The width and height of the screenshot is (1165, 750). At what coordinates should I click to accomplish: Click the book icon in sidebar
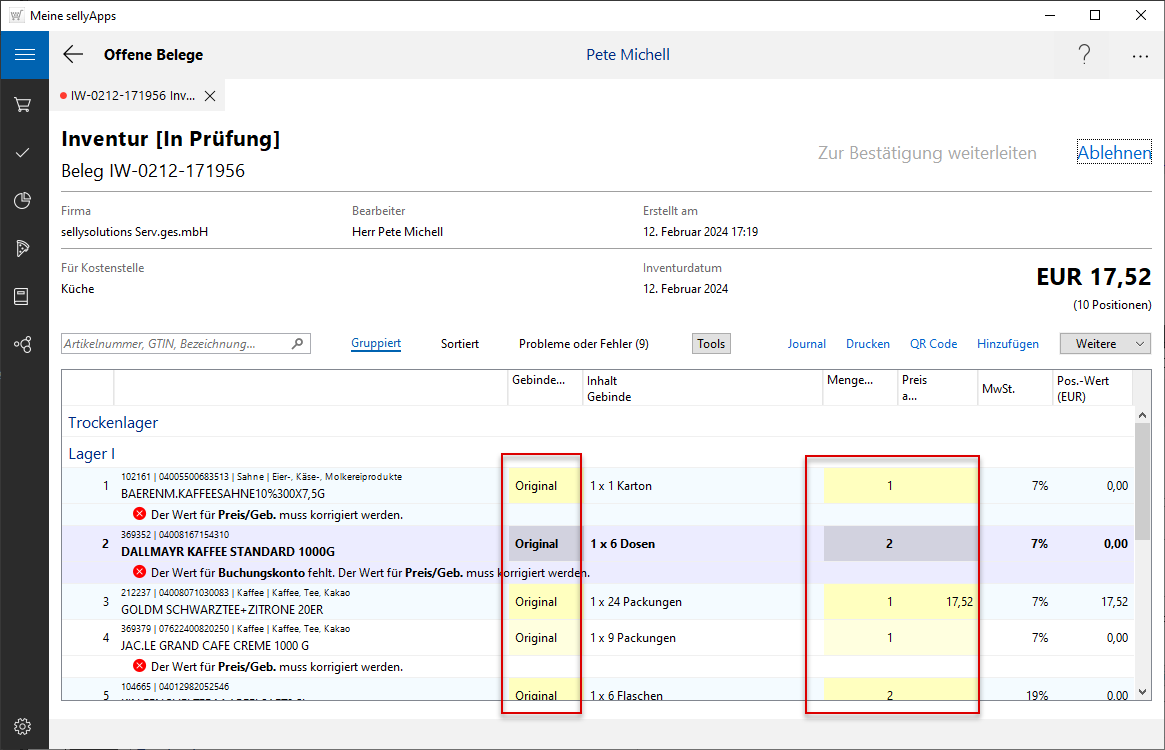(x=24, y=296)
